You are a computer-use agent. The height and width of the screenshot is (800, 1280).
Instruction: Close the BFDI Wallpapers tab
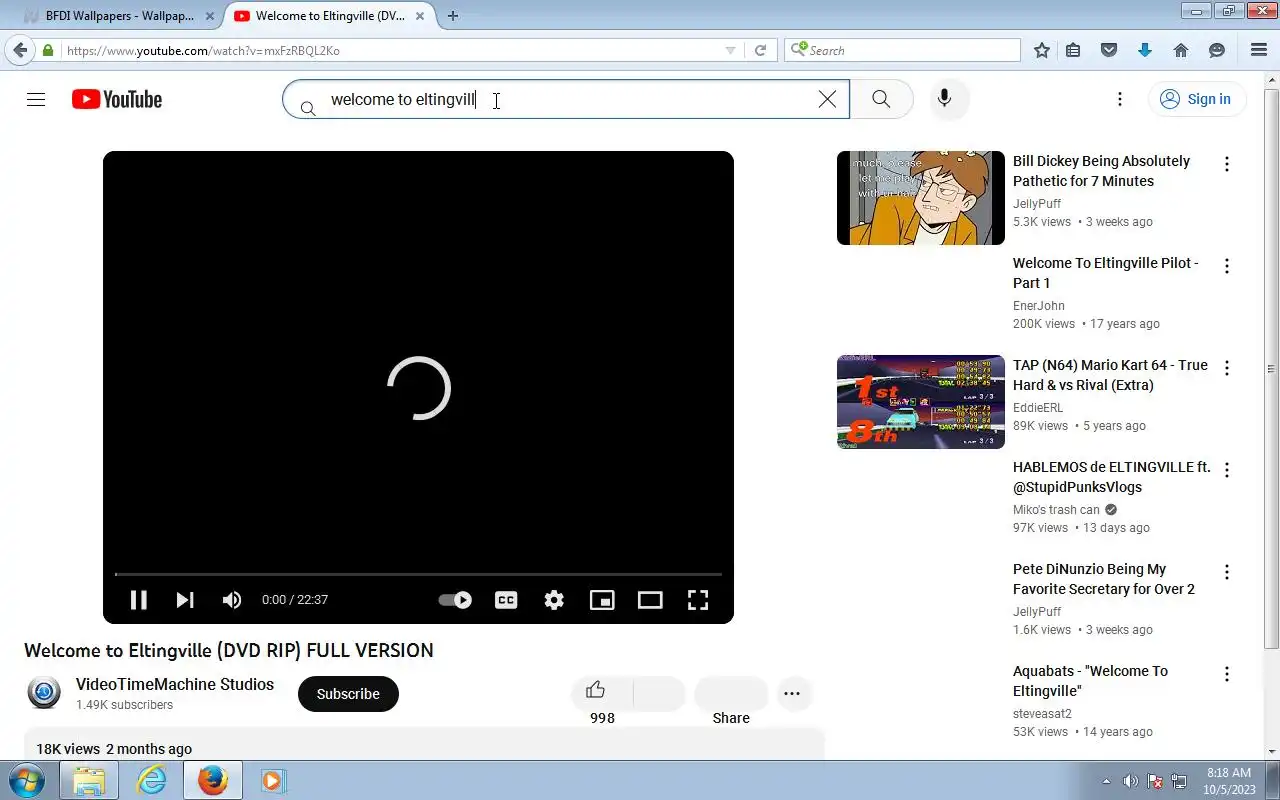(210, 16)
